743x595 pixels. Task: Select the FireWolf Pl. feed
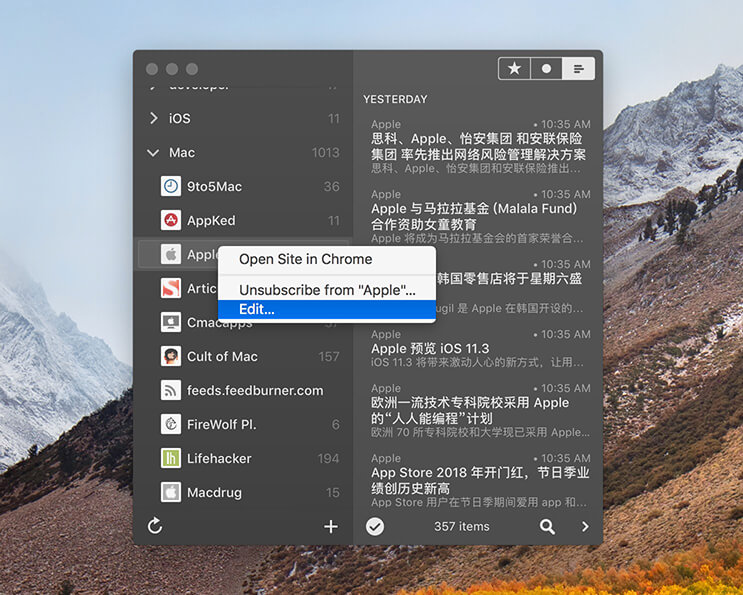[221, 424]
